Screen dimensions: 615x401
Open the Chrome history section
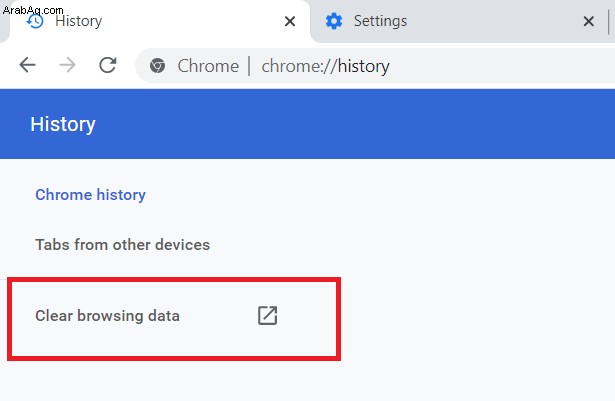91,195
